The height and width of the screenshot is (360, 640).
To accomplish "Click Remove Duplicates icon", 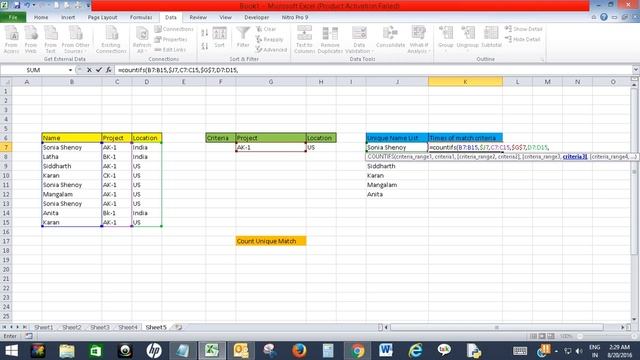I will pyautogui.click(x=330, y=39).
